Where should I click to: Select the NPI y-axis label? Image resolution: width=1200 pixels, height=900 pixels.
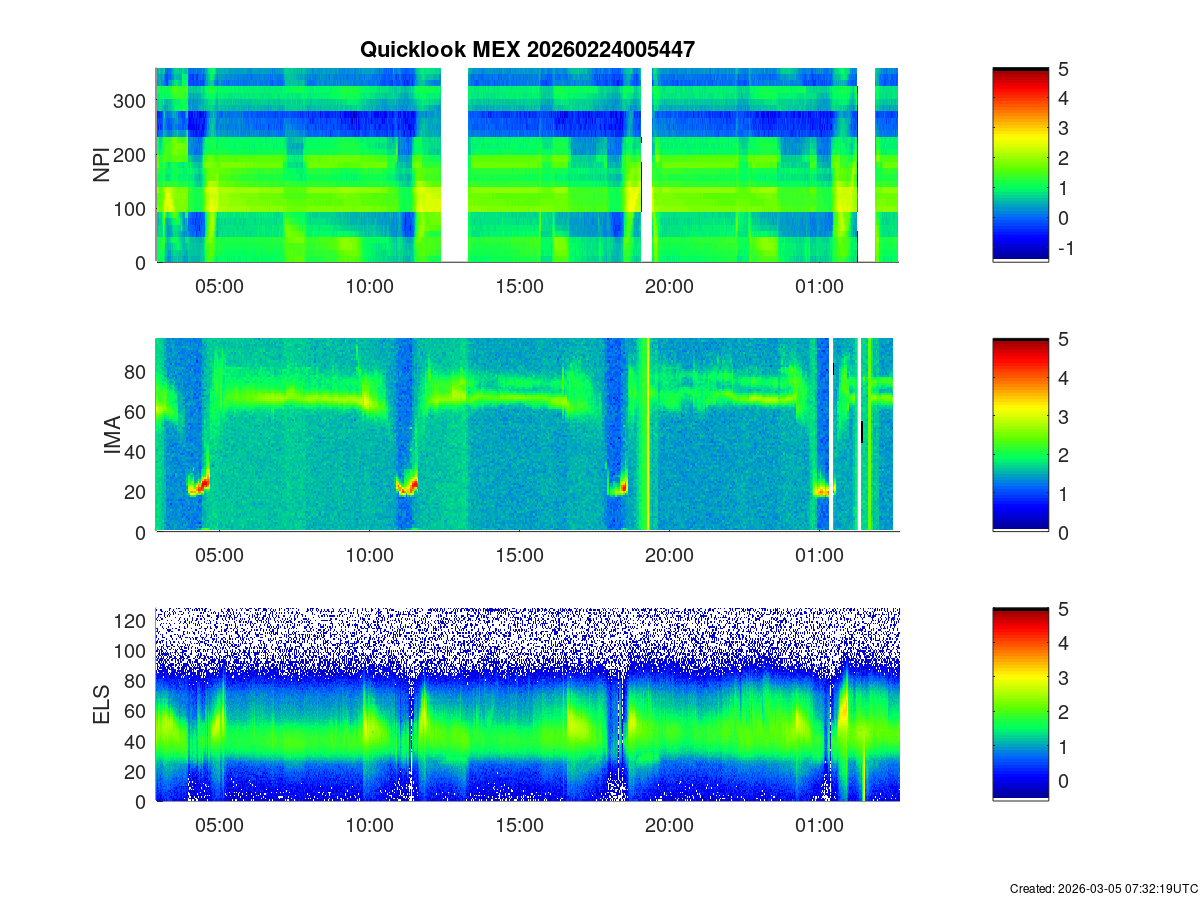[102, 165]
